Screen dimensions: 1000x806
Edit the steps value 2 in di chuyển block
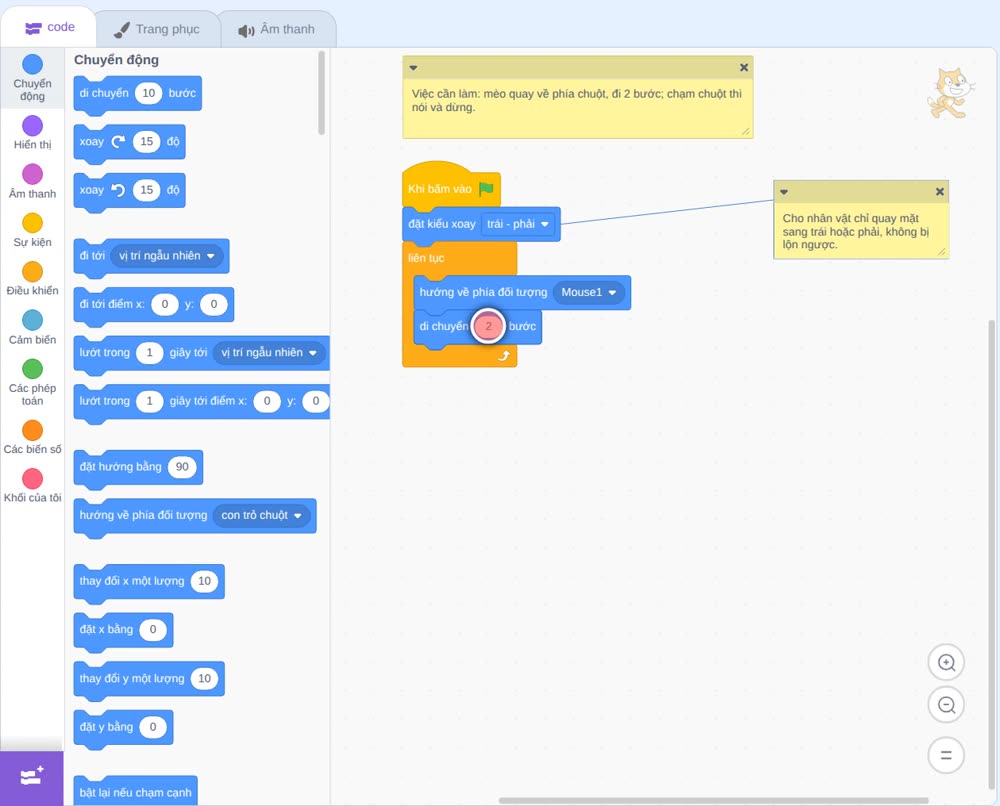[x=489, y=326]
